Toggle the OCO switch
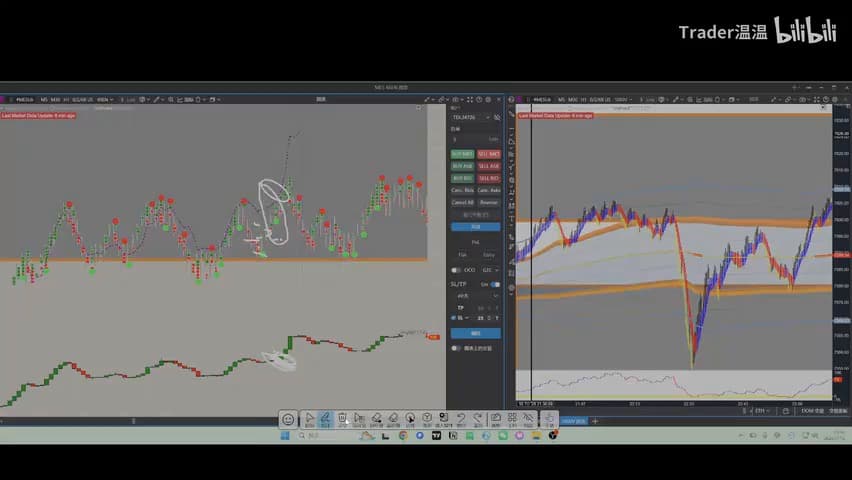852x480 pixels. point(456,270)
